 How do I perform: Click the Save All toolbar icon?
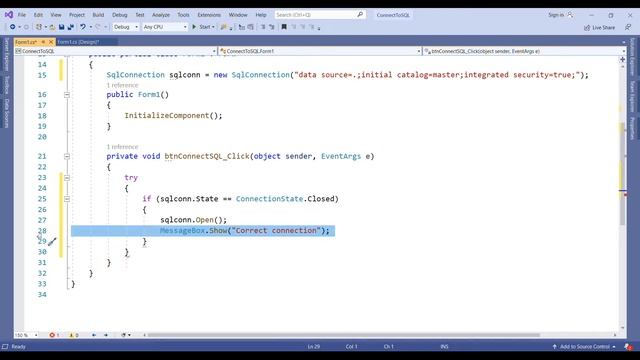(x=71, y=27)
